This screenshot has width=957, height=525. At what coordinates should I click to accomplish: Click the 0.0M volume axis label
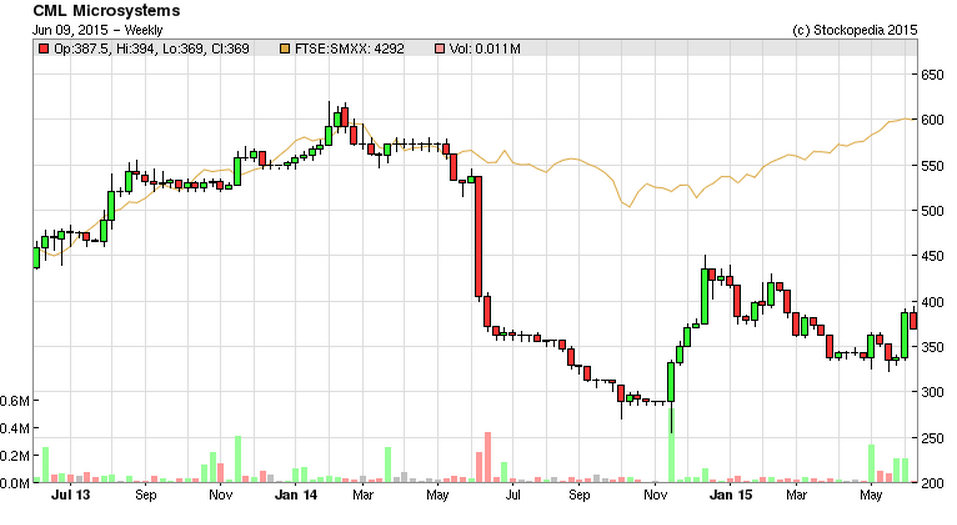point(15,483)
